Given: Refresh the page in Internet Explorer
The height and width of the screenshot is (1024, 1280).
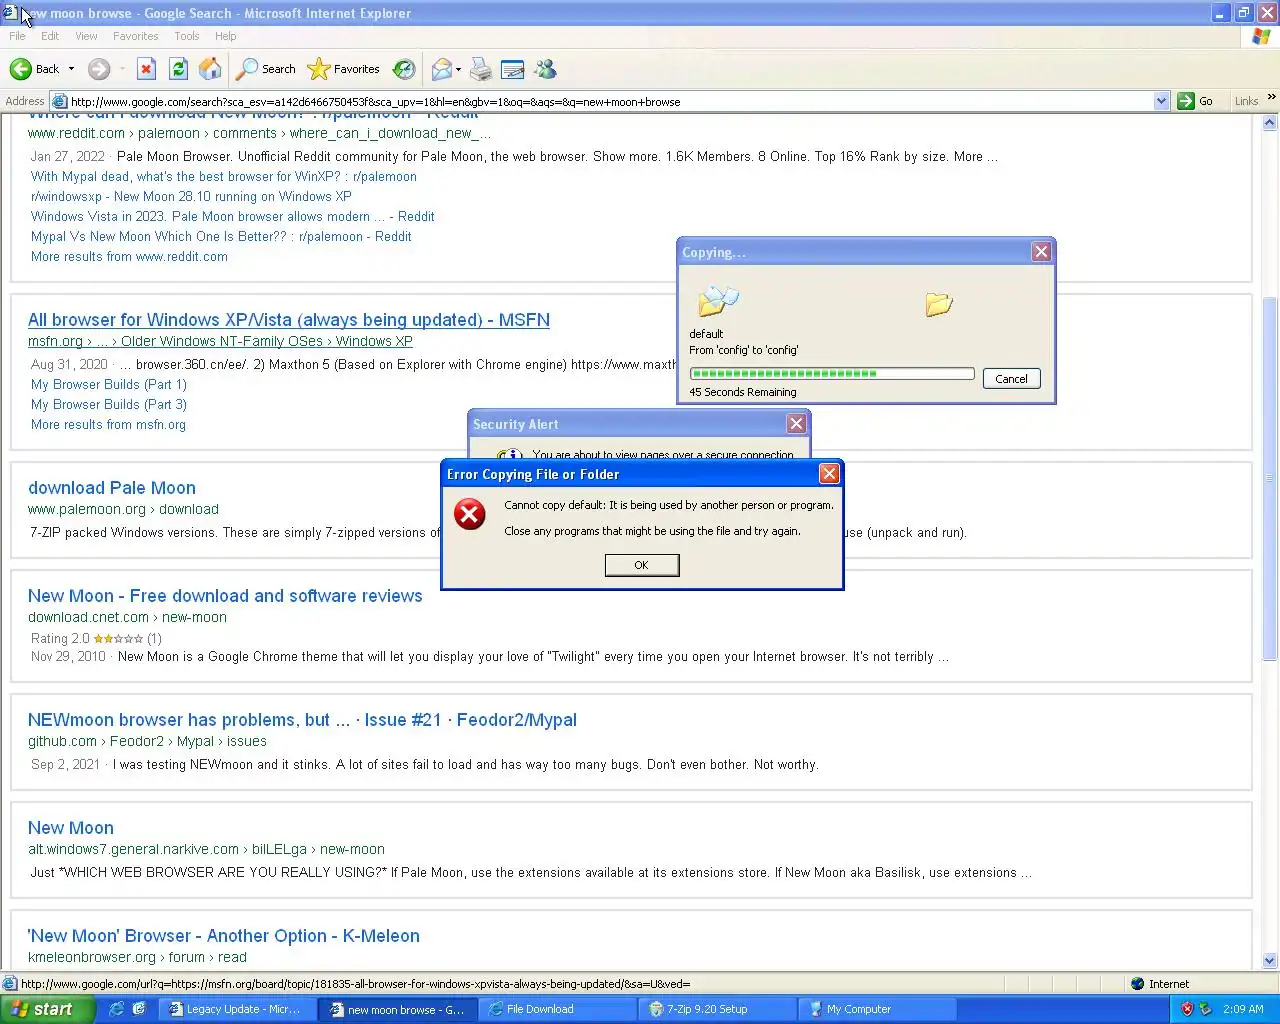Looking at the screenshot, I should click(x=178, y=69).
